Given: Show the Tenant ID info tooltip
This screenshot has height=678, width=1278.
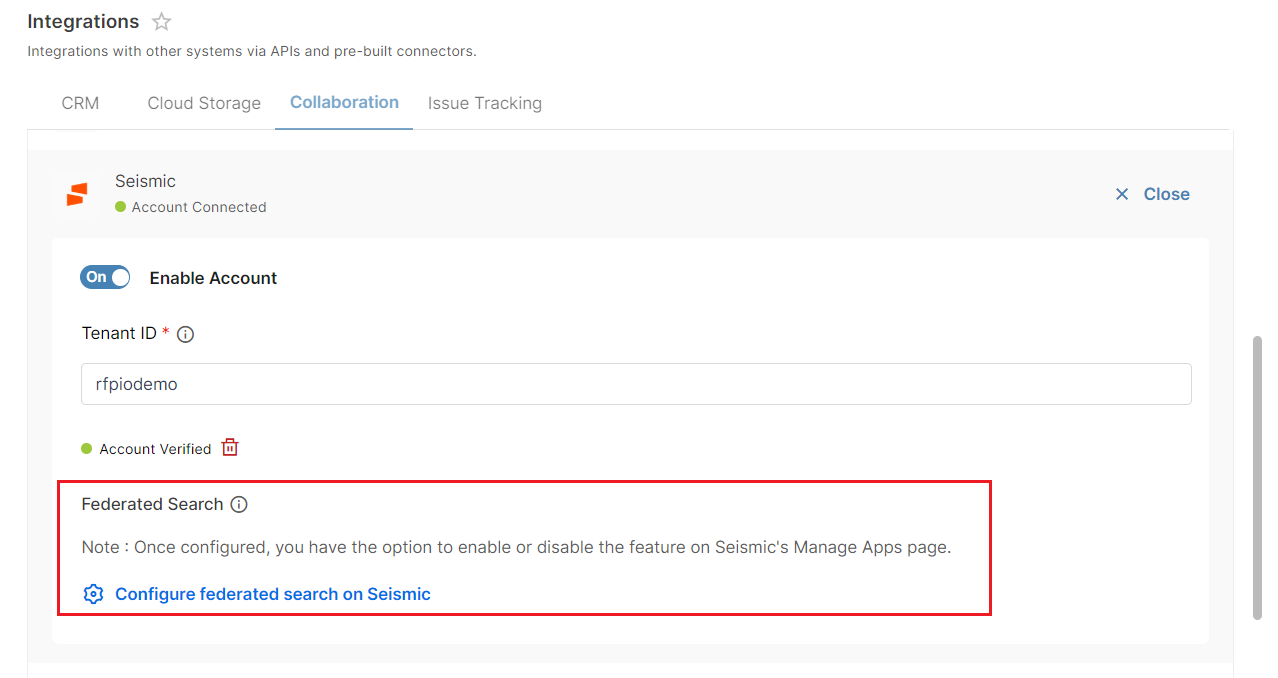Looking at the screenshot, I should 185,335.
